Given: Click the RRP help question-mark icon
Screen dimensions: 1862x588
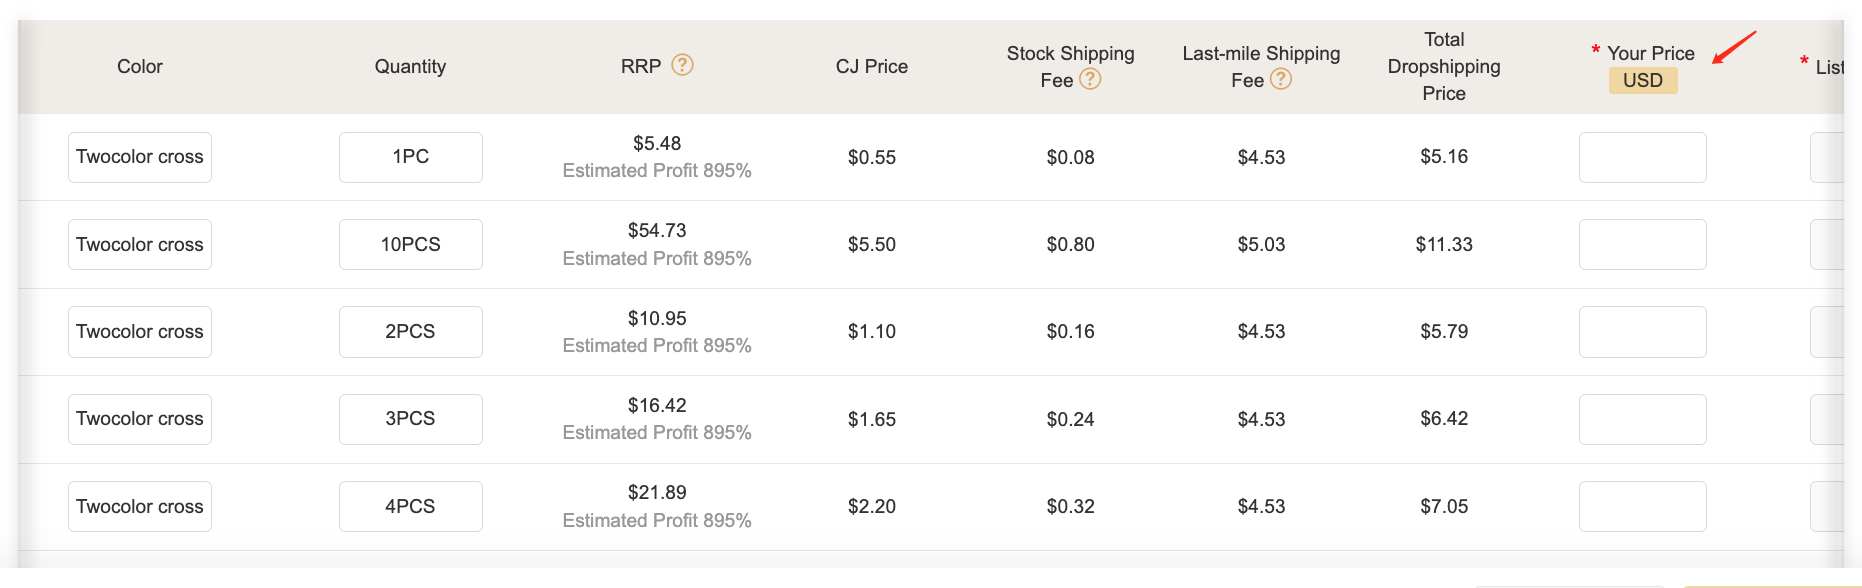Looking at the screenshot, I should point(682,65).
